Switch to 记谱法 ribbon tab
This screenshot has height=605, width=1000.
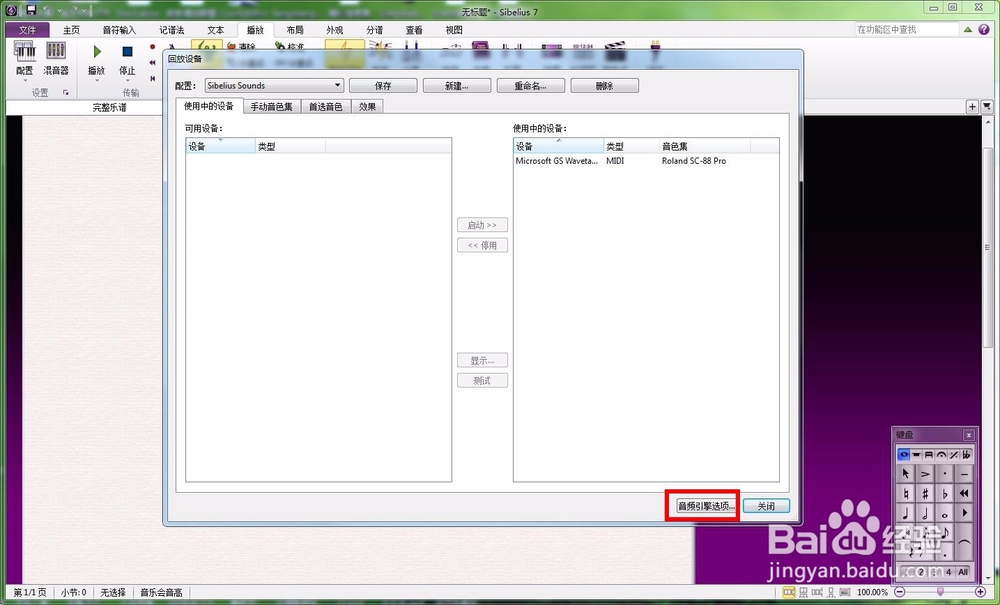[x=172, y=30]
